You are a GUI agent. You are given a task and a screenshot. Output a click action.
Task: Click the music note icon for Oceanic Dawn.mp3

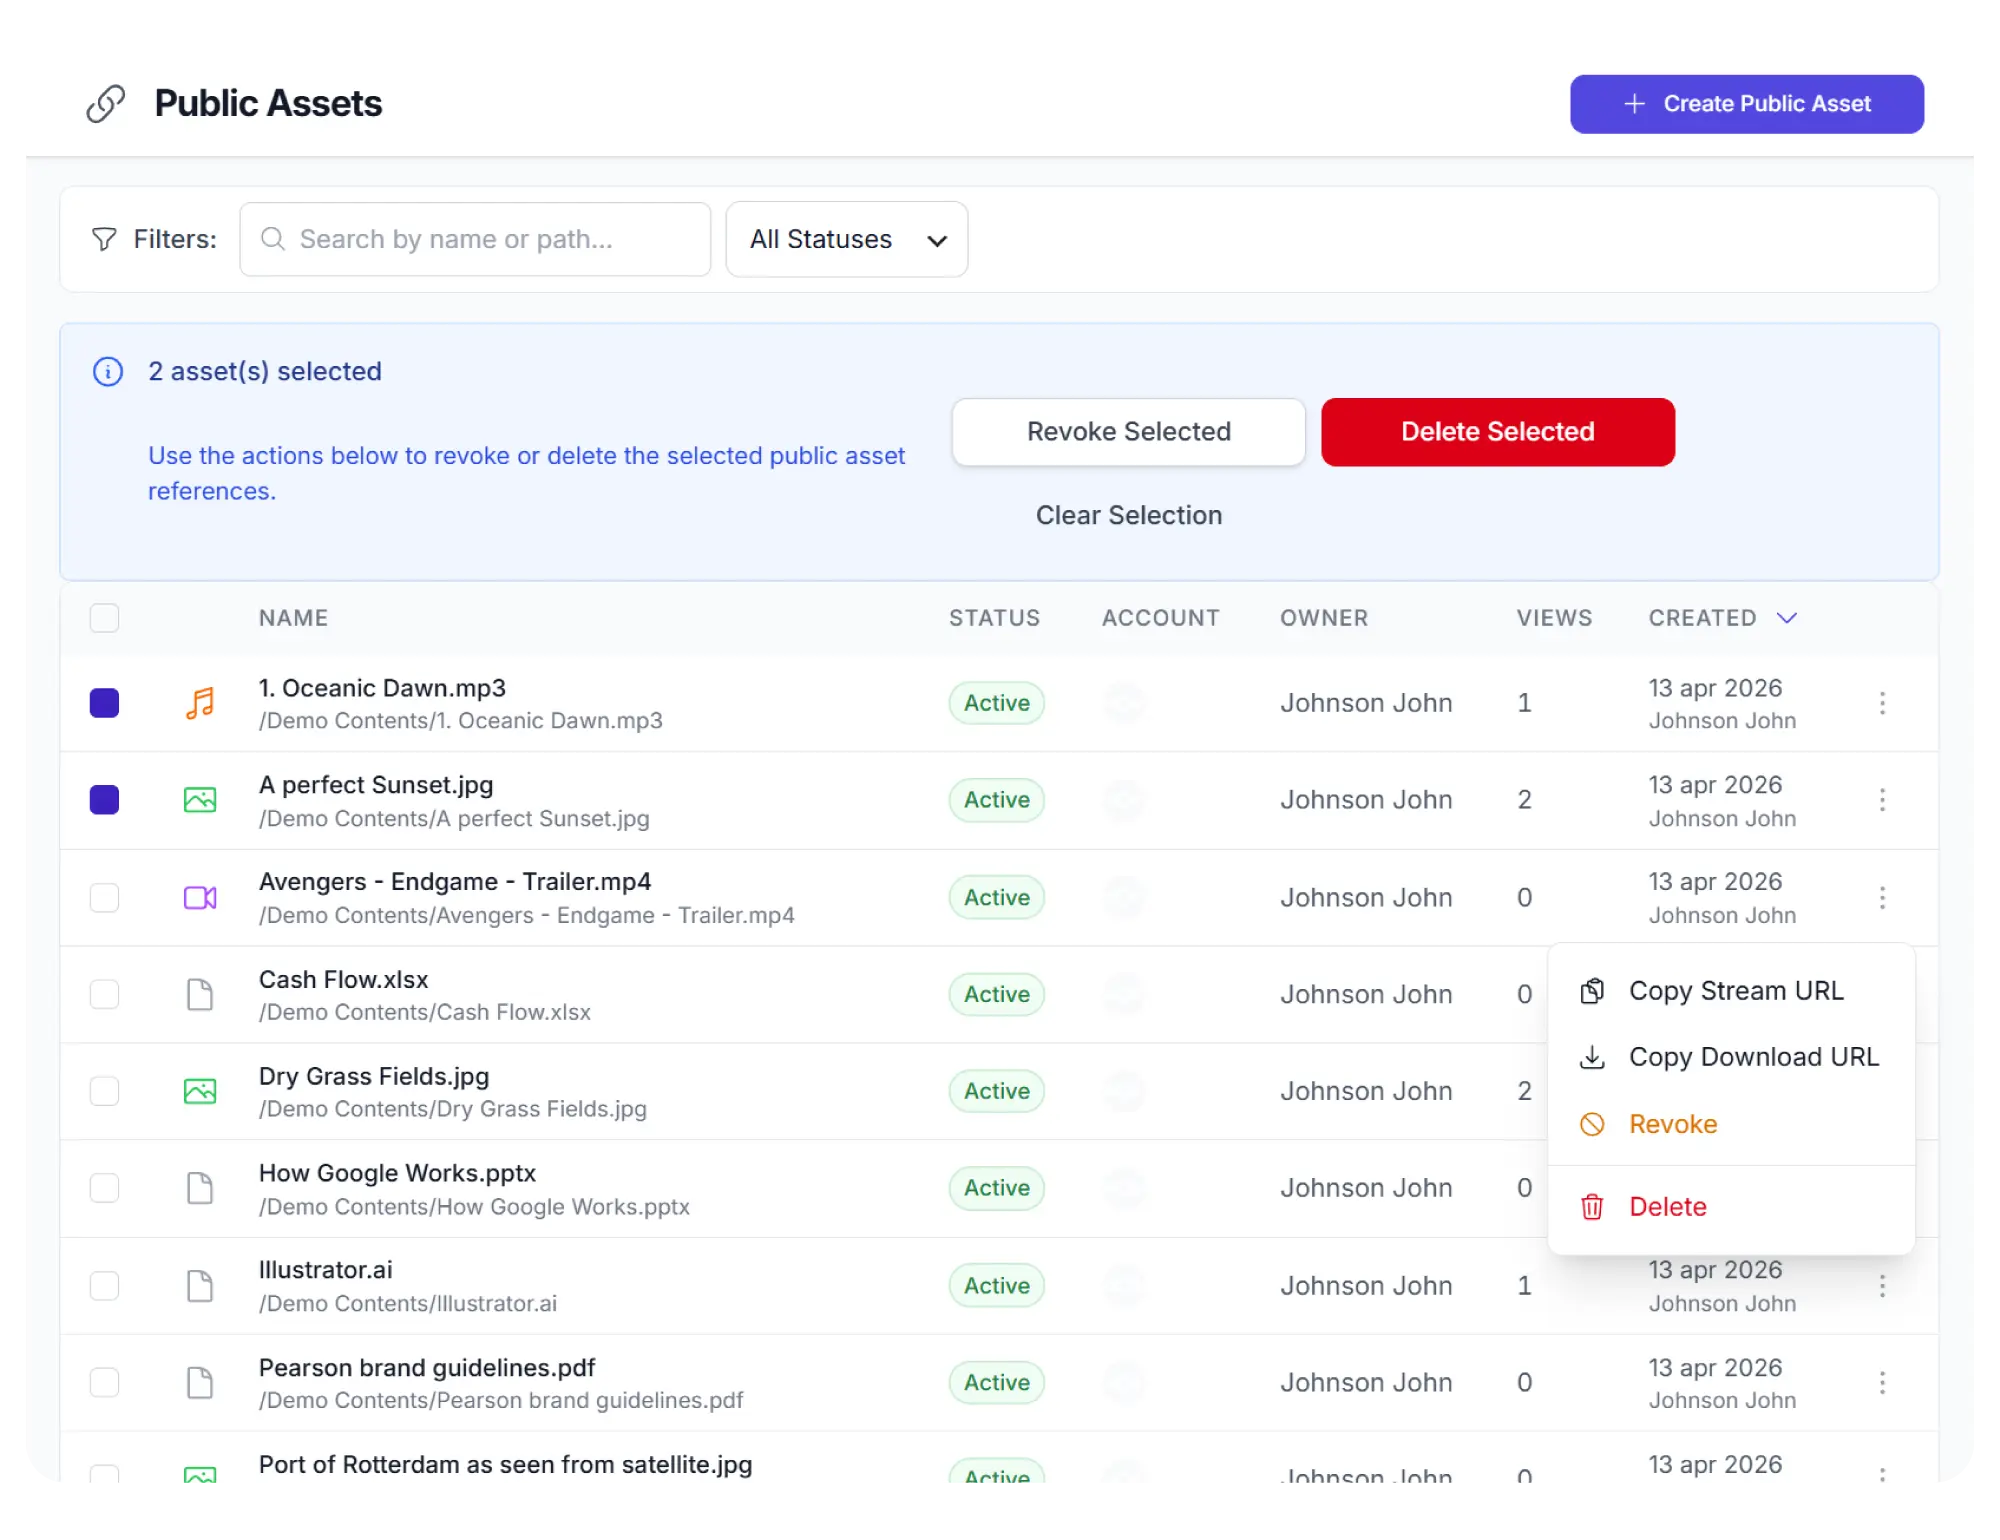pos(200,703)
